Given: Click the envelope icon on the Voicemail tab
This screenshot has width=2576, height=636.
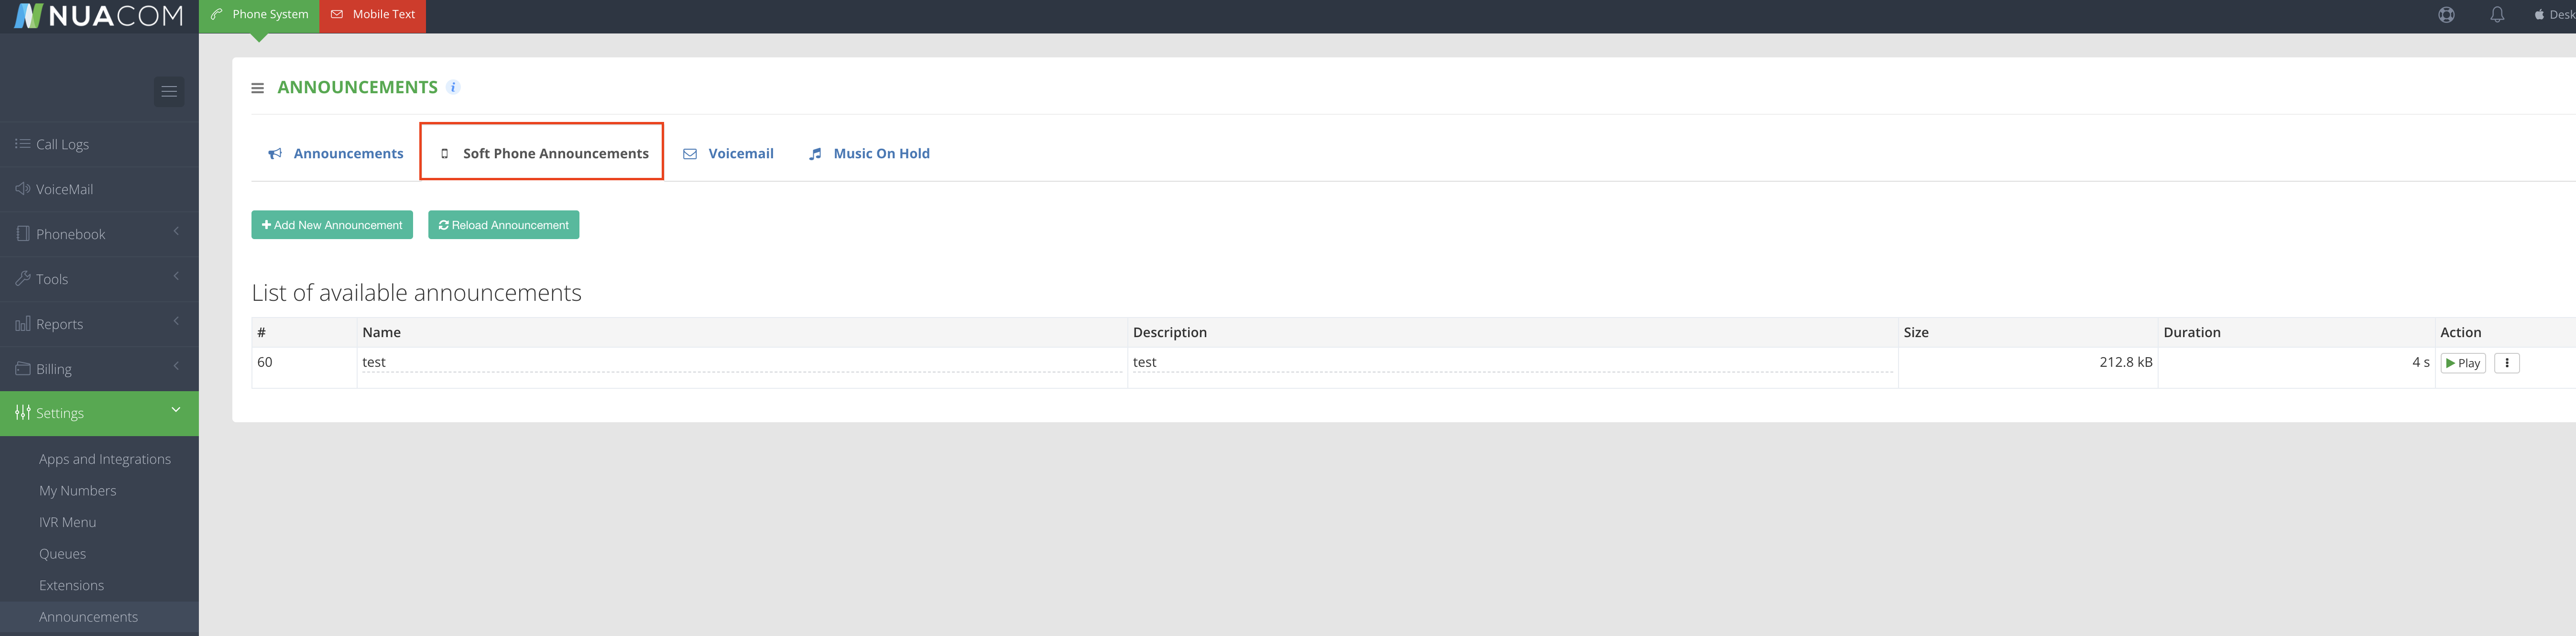Looking at the screenshot, I should (x=690, y=154).
